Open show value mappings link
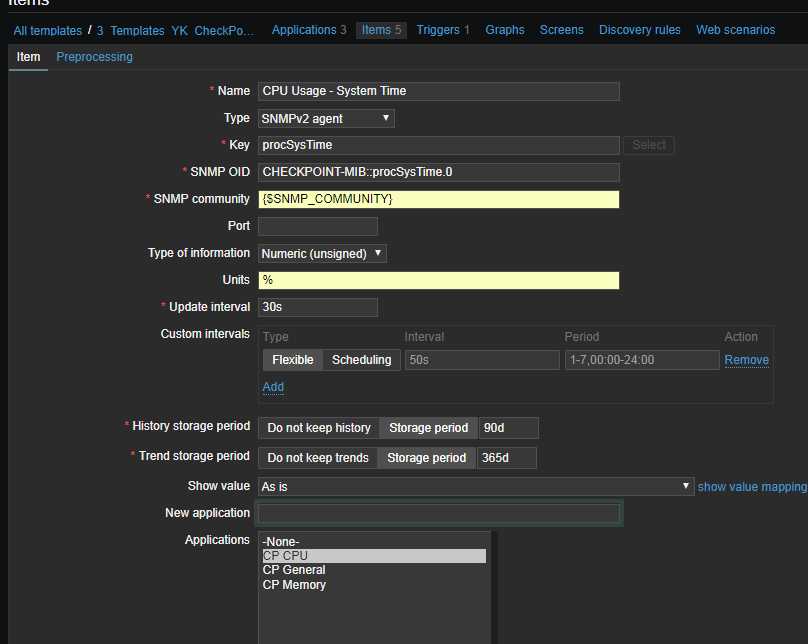This screenshot has width=808, height=644. tap(752, 487)
